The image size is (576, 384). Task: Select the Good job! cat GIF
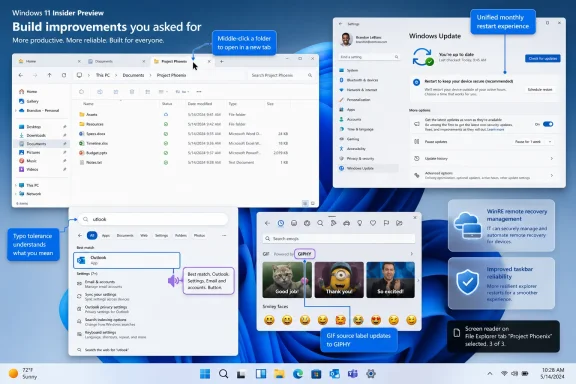click(287, 280)
